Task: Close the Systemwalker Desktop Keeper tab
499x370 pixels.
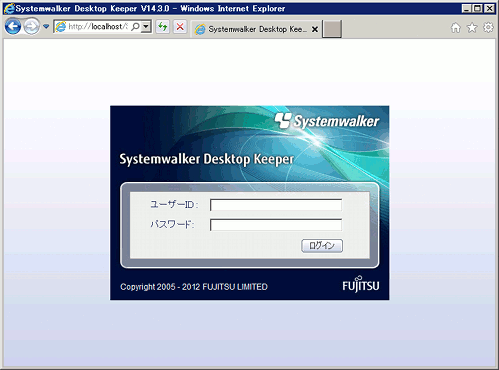Action: (x=315, y=29)
